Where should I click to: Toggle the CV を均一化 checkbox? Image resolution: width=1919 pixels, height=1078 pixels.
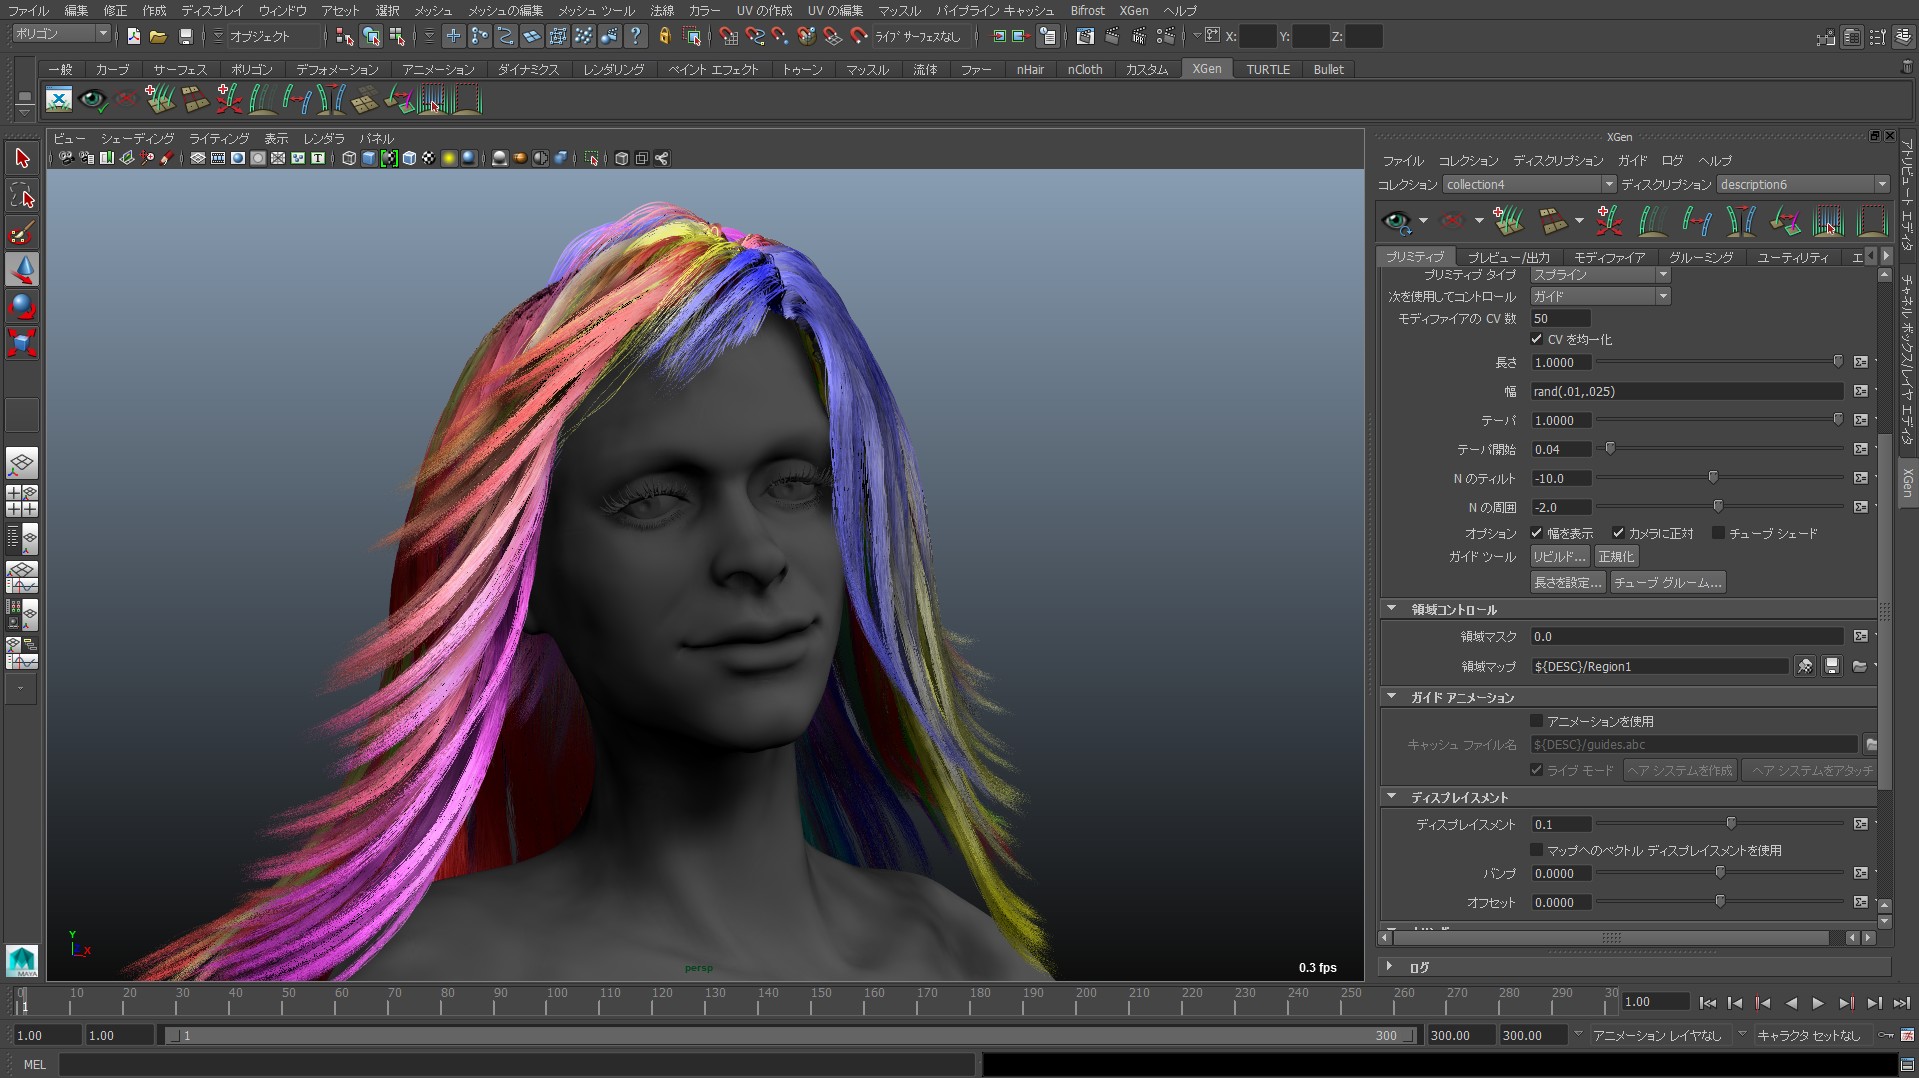coord(1537,339)
